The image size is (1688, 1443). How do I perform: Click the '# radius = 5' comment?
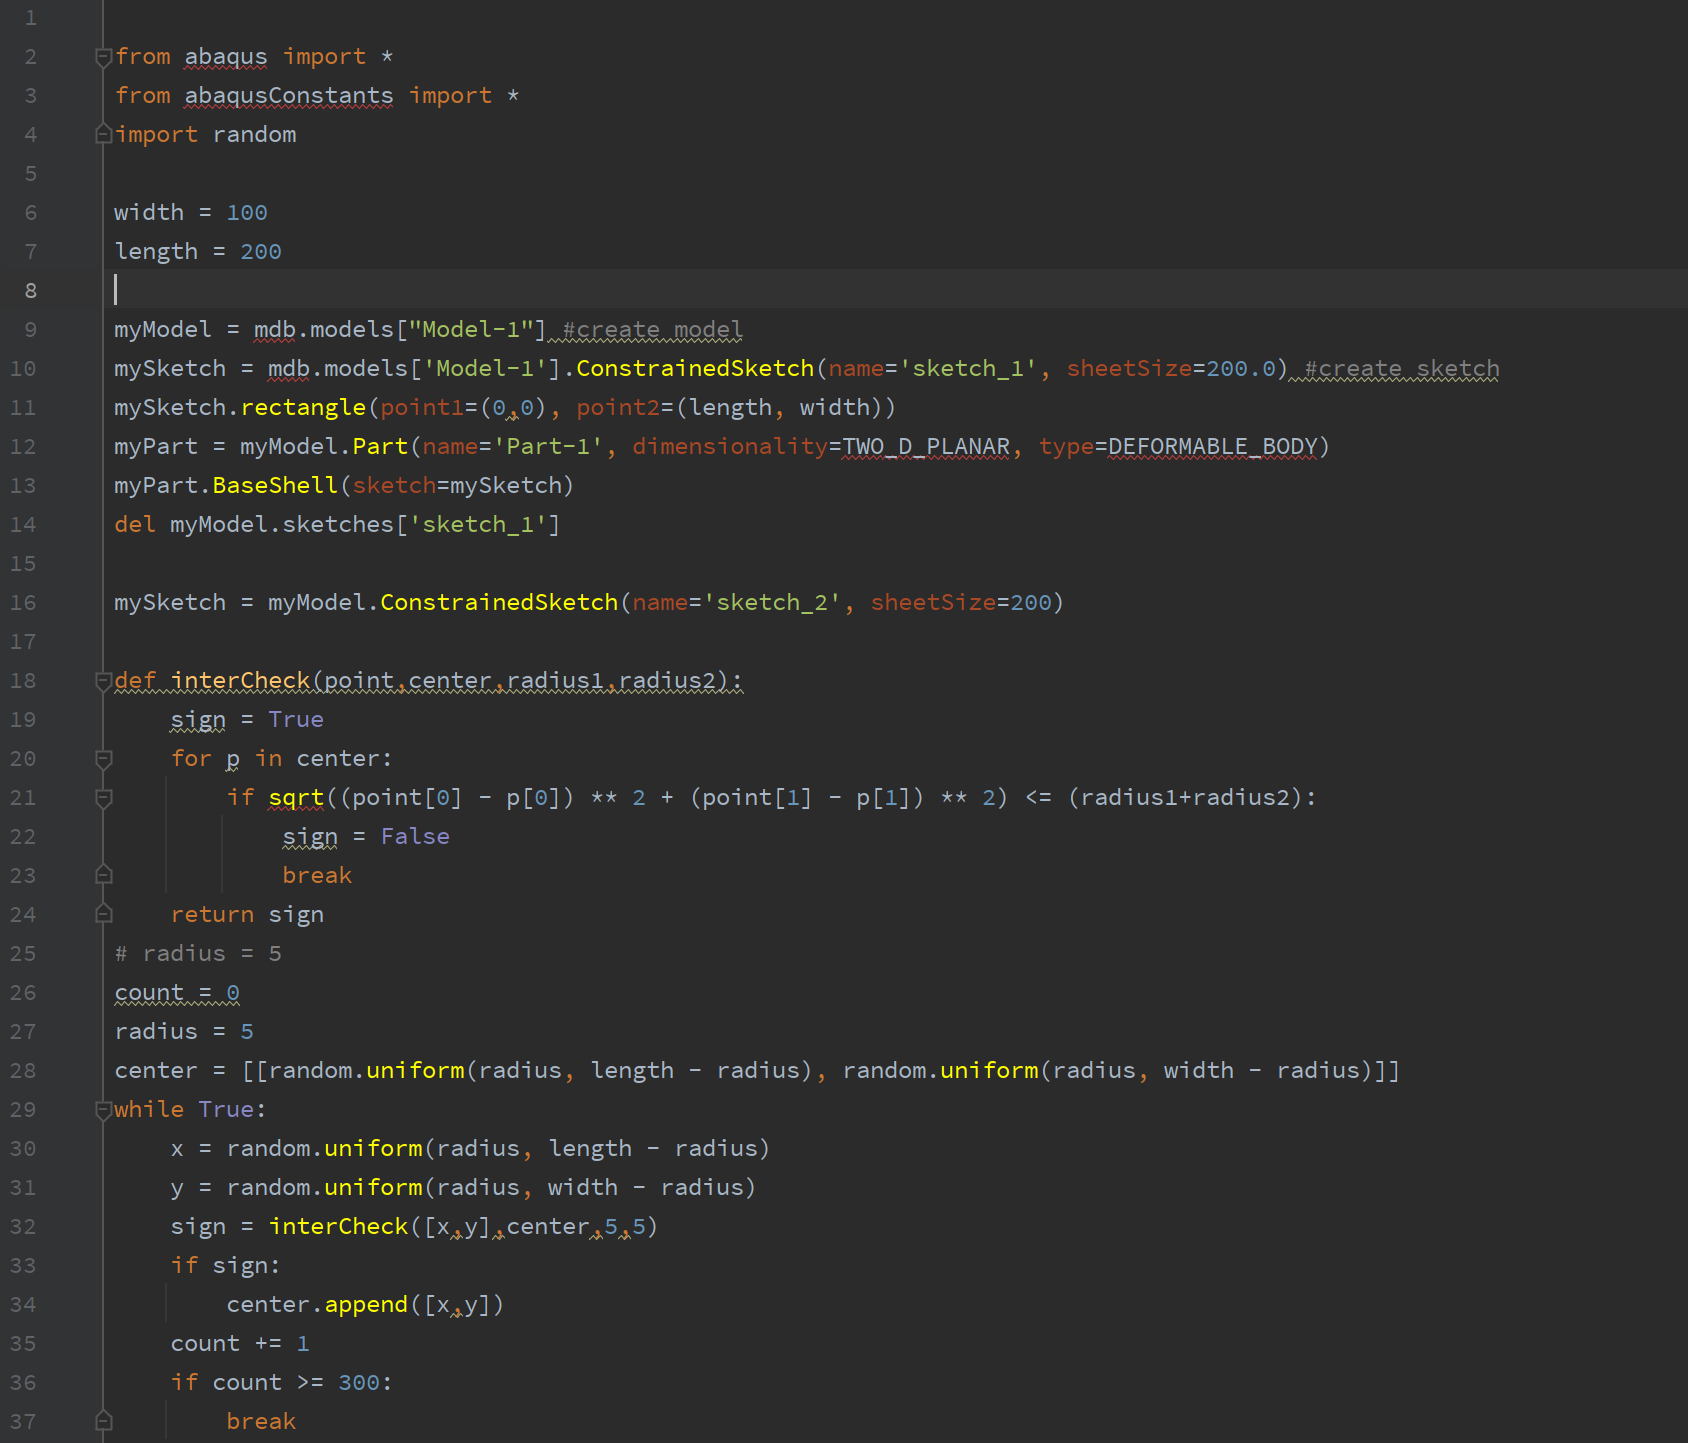click(198, 953)
